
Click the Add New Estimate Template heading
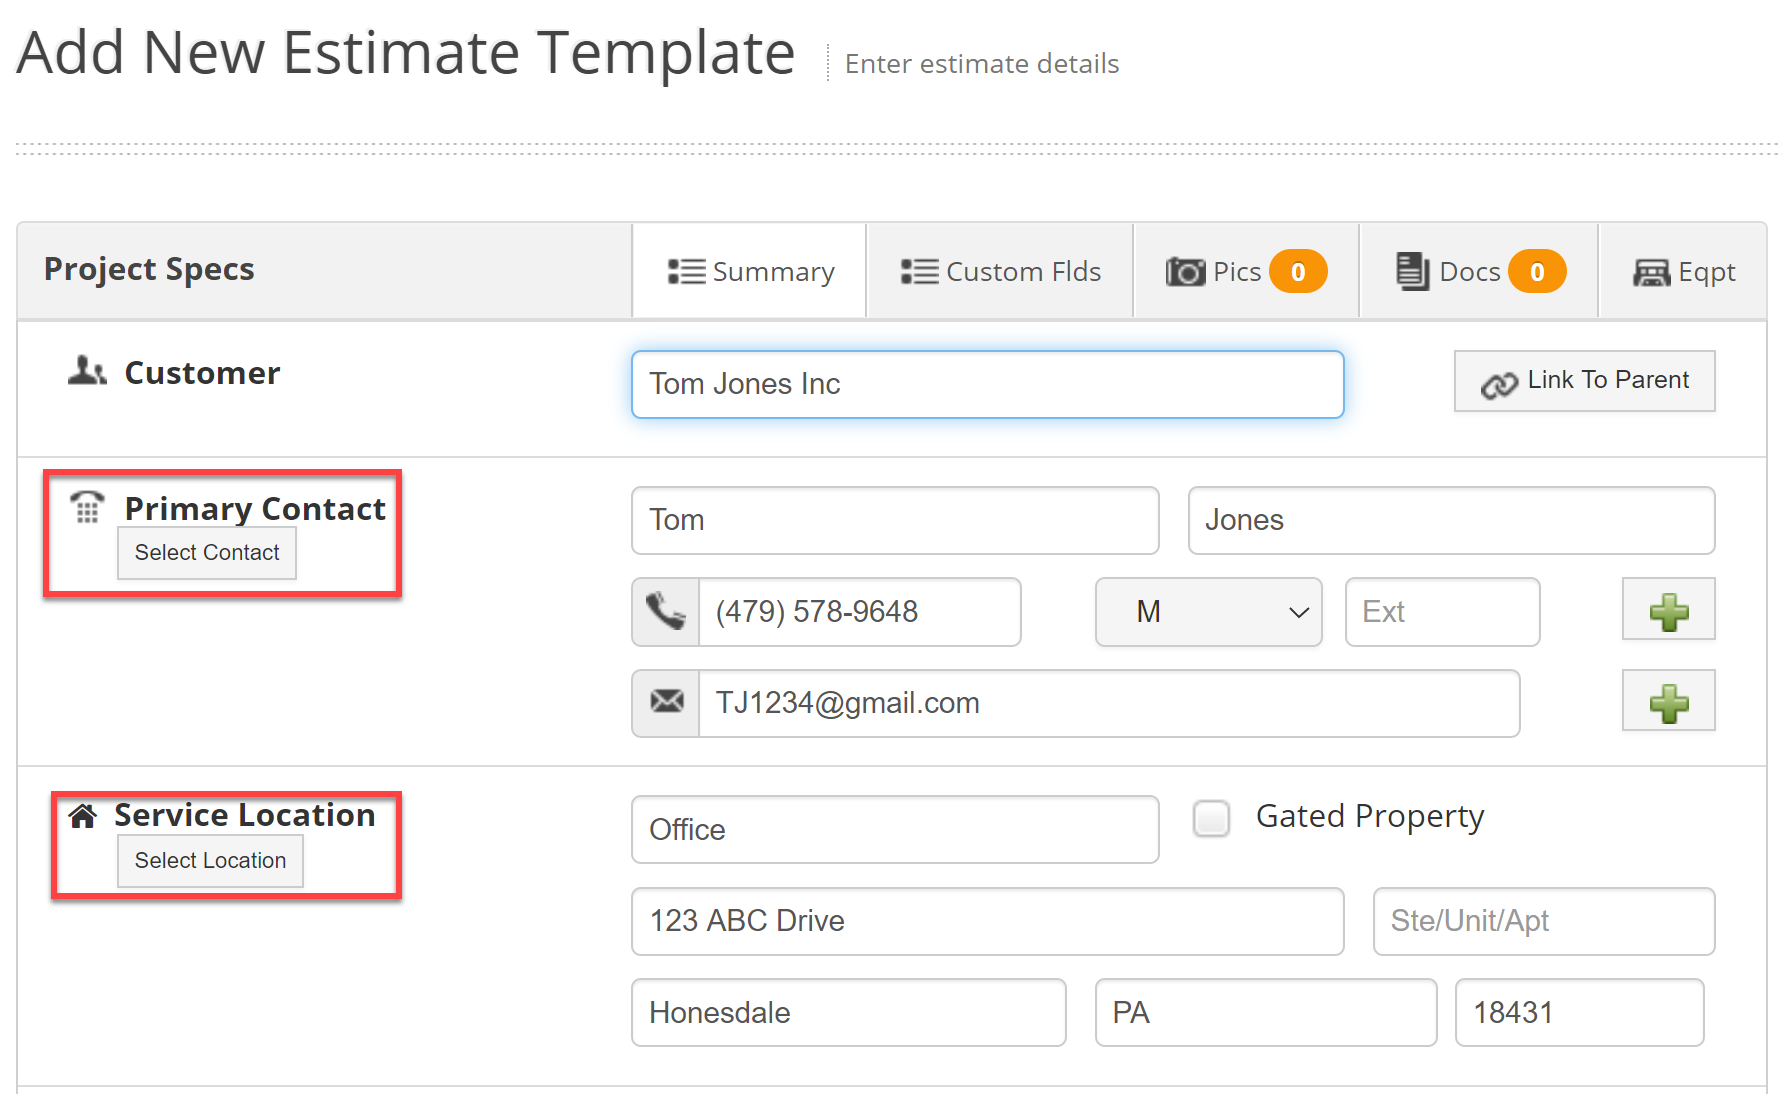point(406,52)
